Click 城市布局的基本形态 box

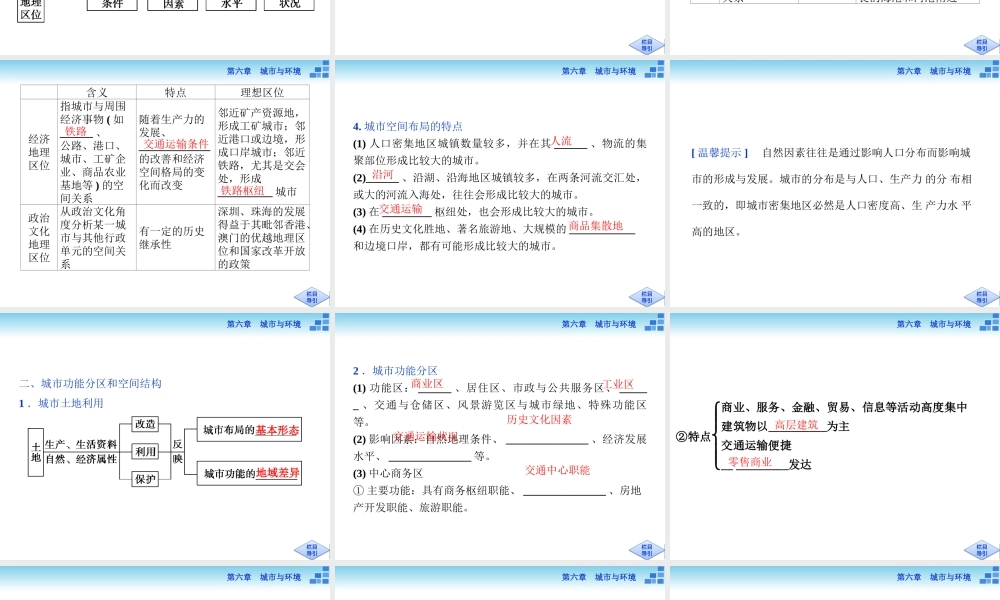tap(249, 430)
